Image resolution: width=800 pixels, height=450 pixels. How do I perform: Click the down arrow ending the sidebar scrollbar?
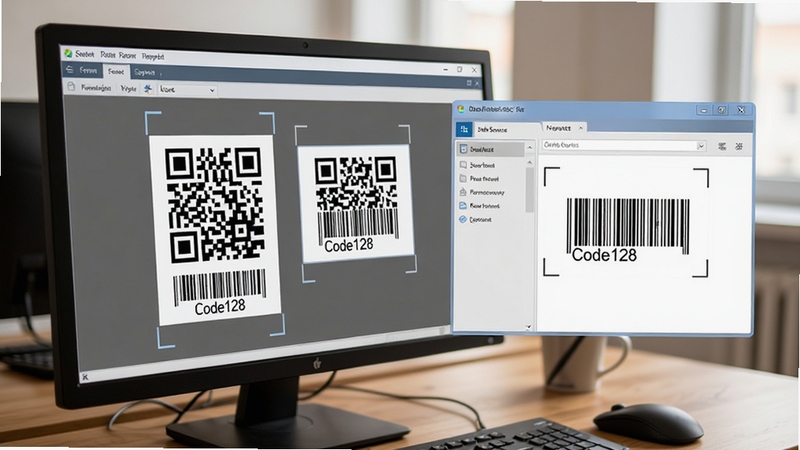(x=529, y=327)
